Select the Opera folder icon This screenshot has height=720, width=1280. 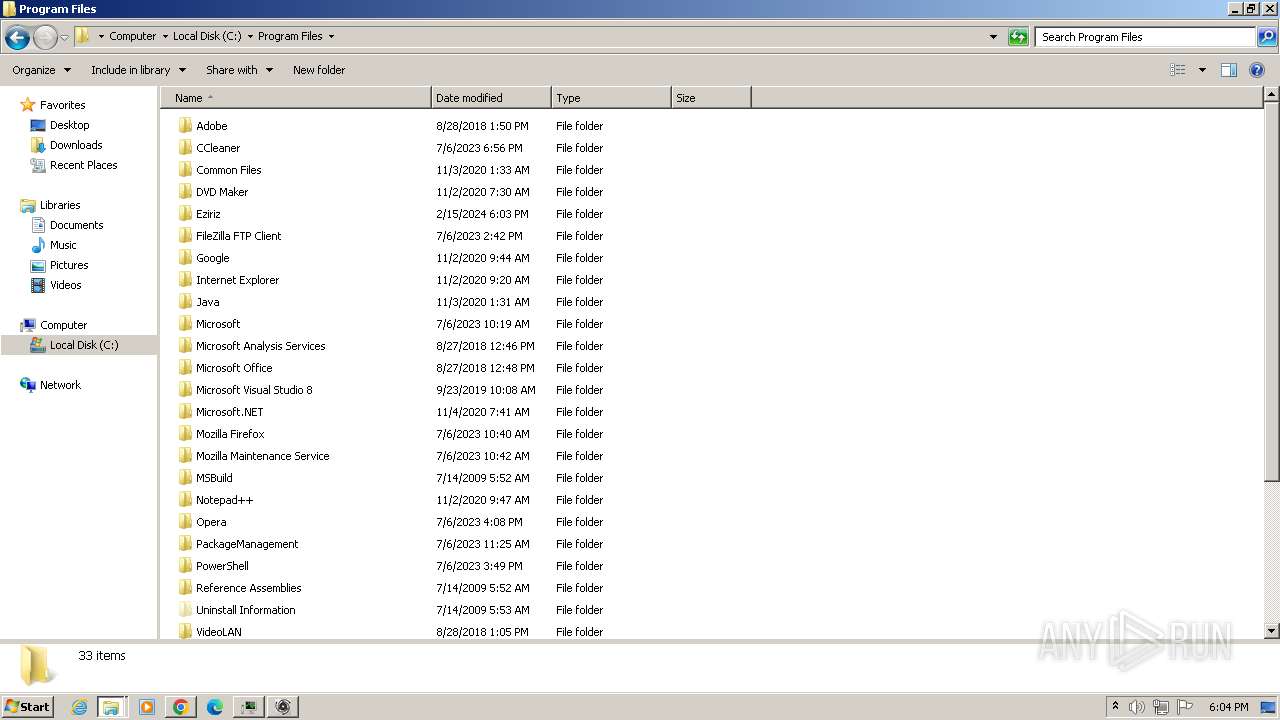point(185,522)
